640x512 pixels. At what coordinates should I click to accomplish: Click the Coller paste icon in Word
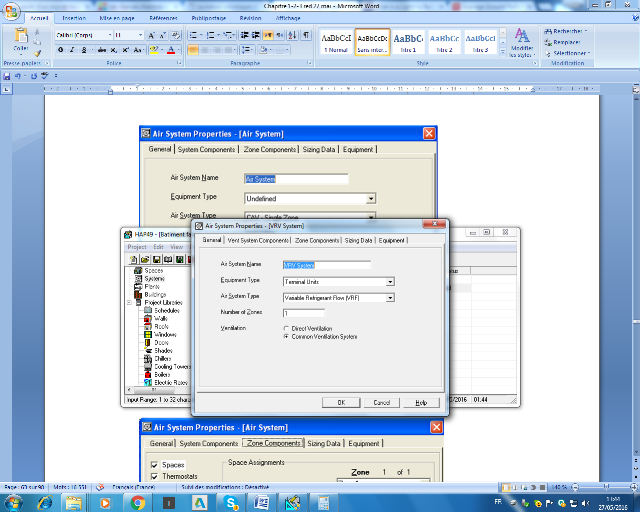[x=20, y=43]
